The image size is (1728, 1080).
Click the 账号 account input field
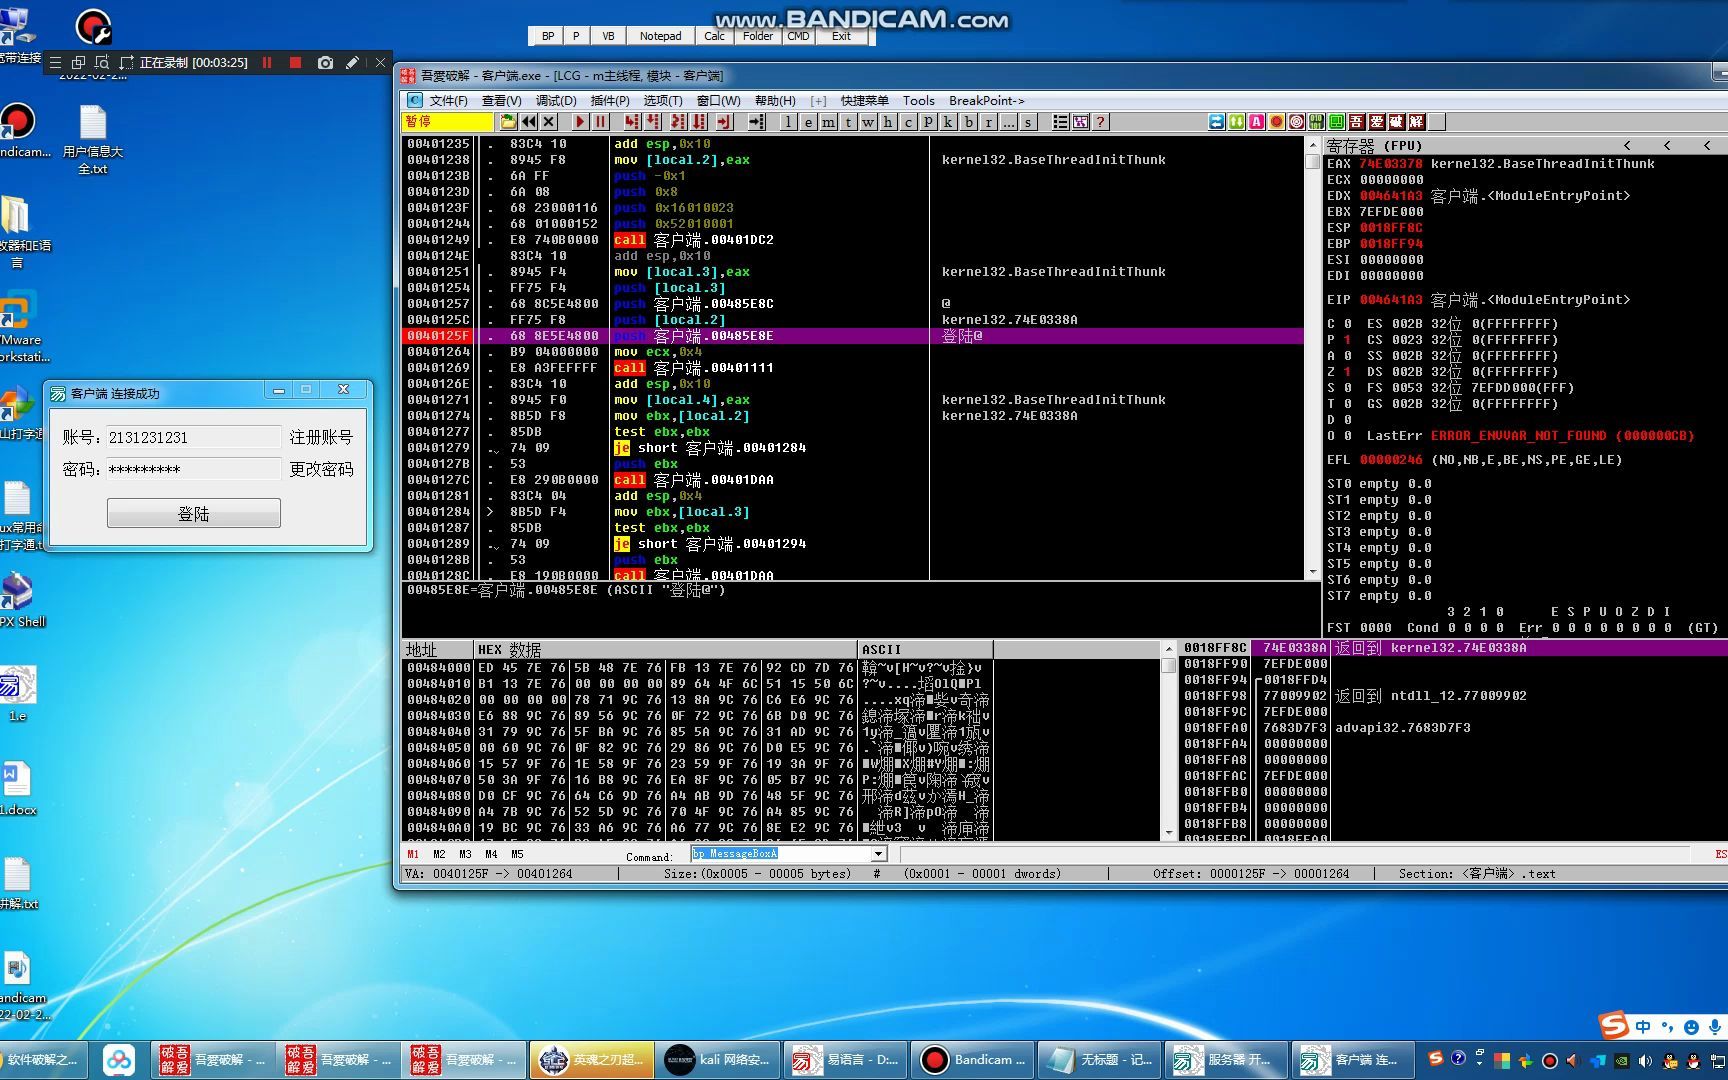[x=194, y=437]
